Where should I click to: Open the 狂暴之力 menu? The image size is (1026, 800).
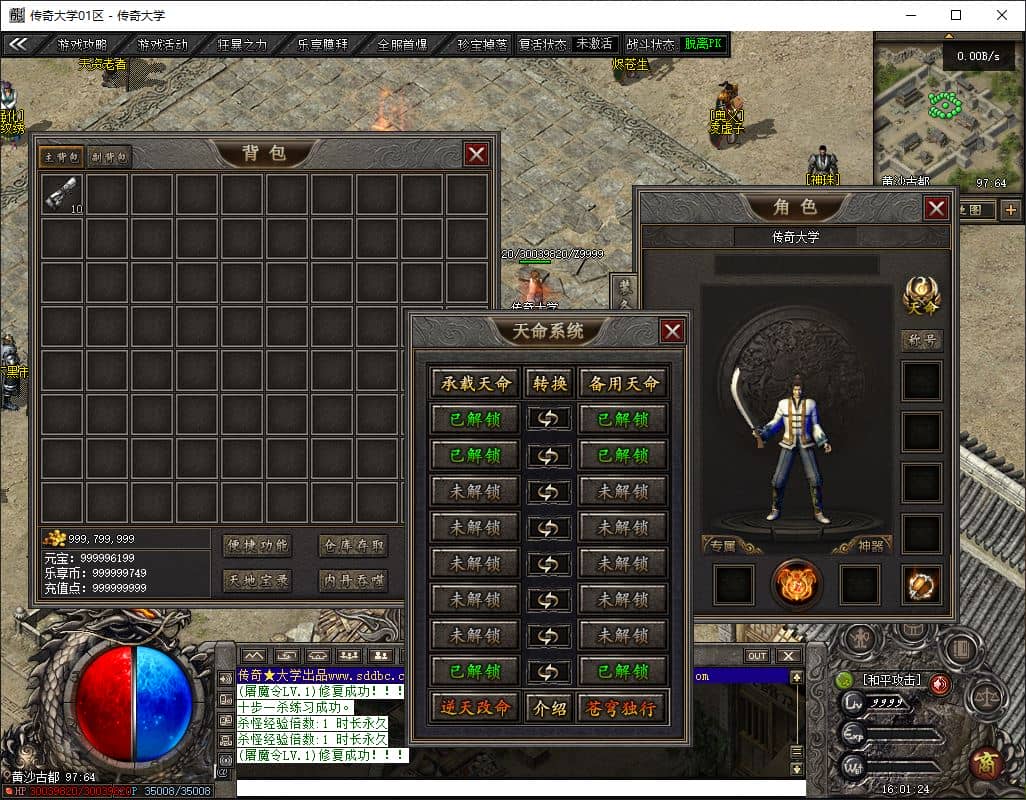[x=242, y=44]
